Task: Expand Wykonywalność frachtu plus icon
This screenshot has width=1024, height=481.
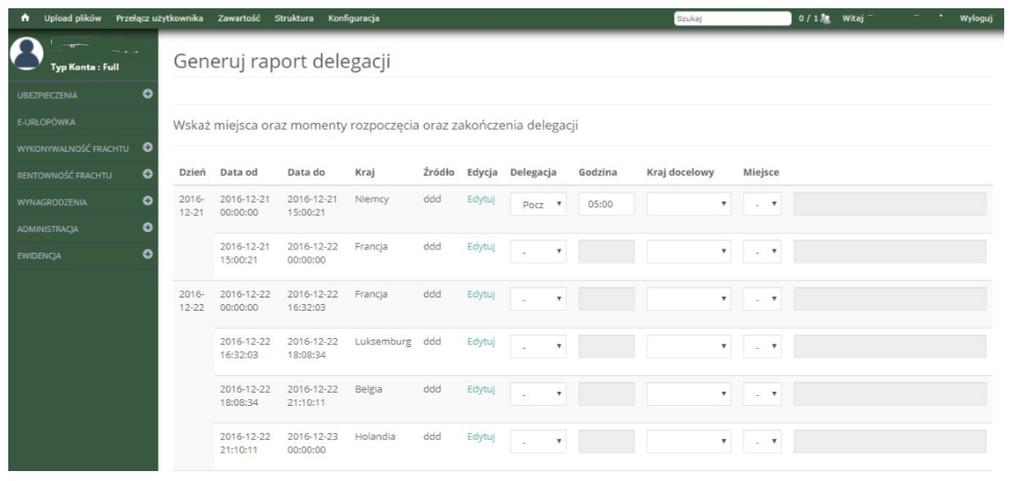Action: pyautogui.click(x=148, y=147)
